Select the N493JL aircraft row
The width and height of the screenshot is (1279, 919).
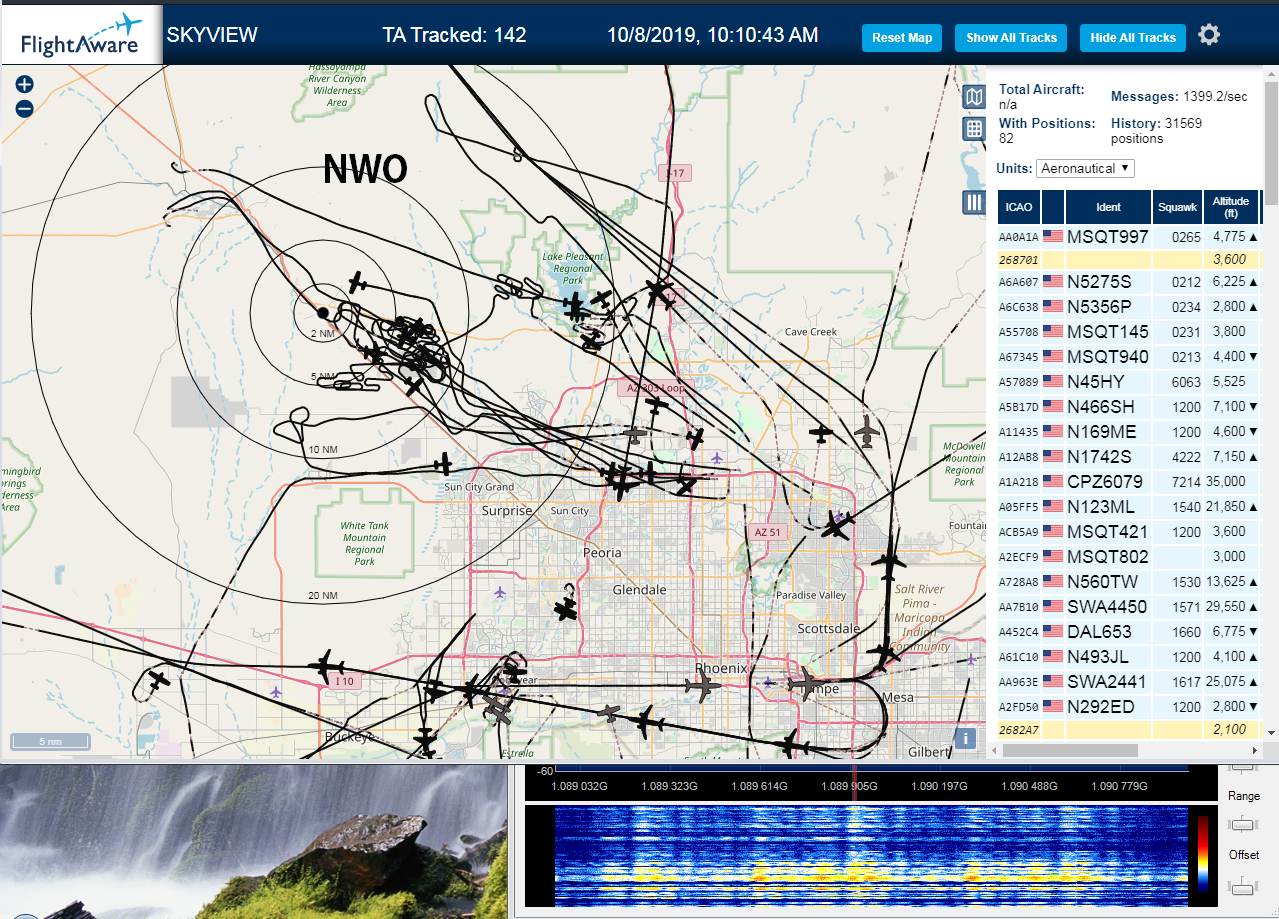click(1130, 657)
